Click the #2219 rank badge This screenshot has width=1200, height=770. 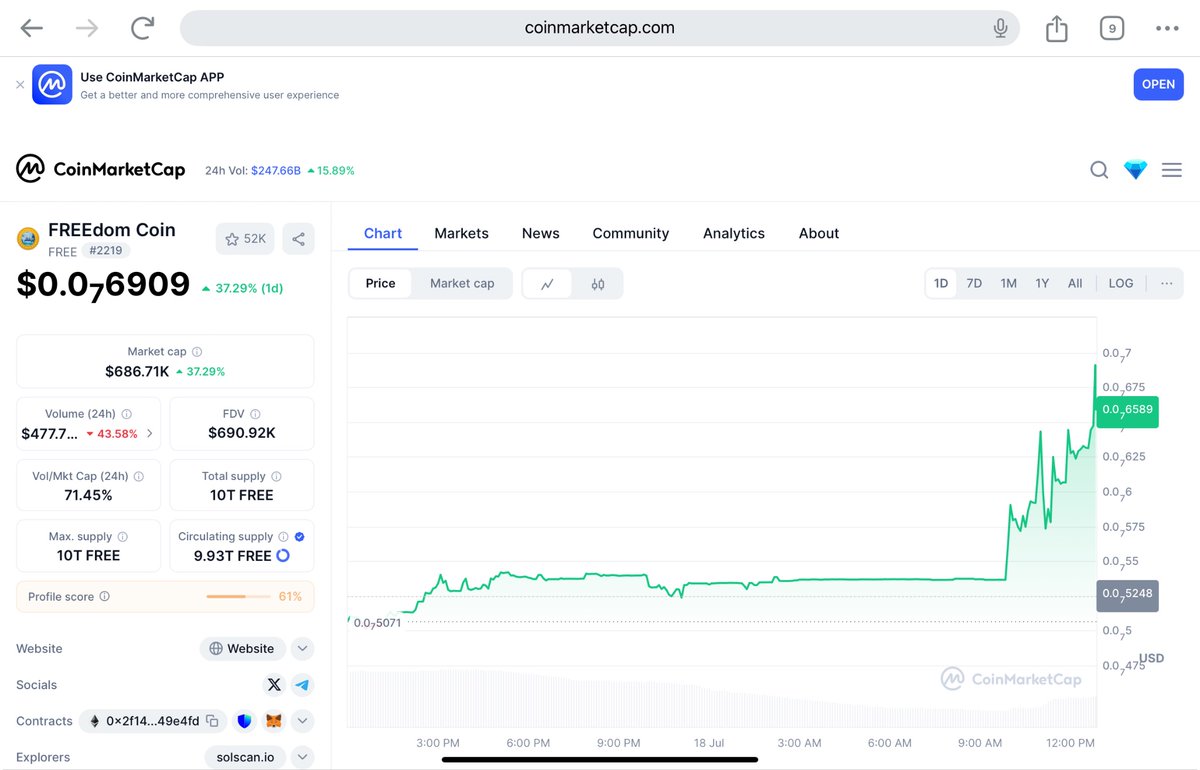click(104, 251)
